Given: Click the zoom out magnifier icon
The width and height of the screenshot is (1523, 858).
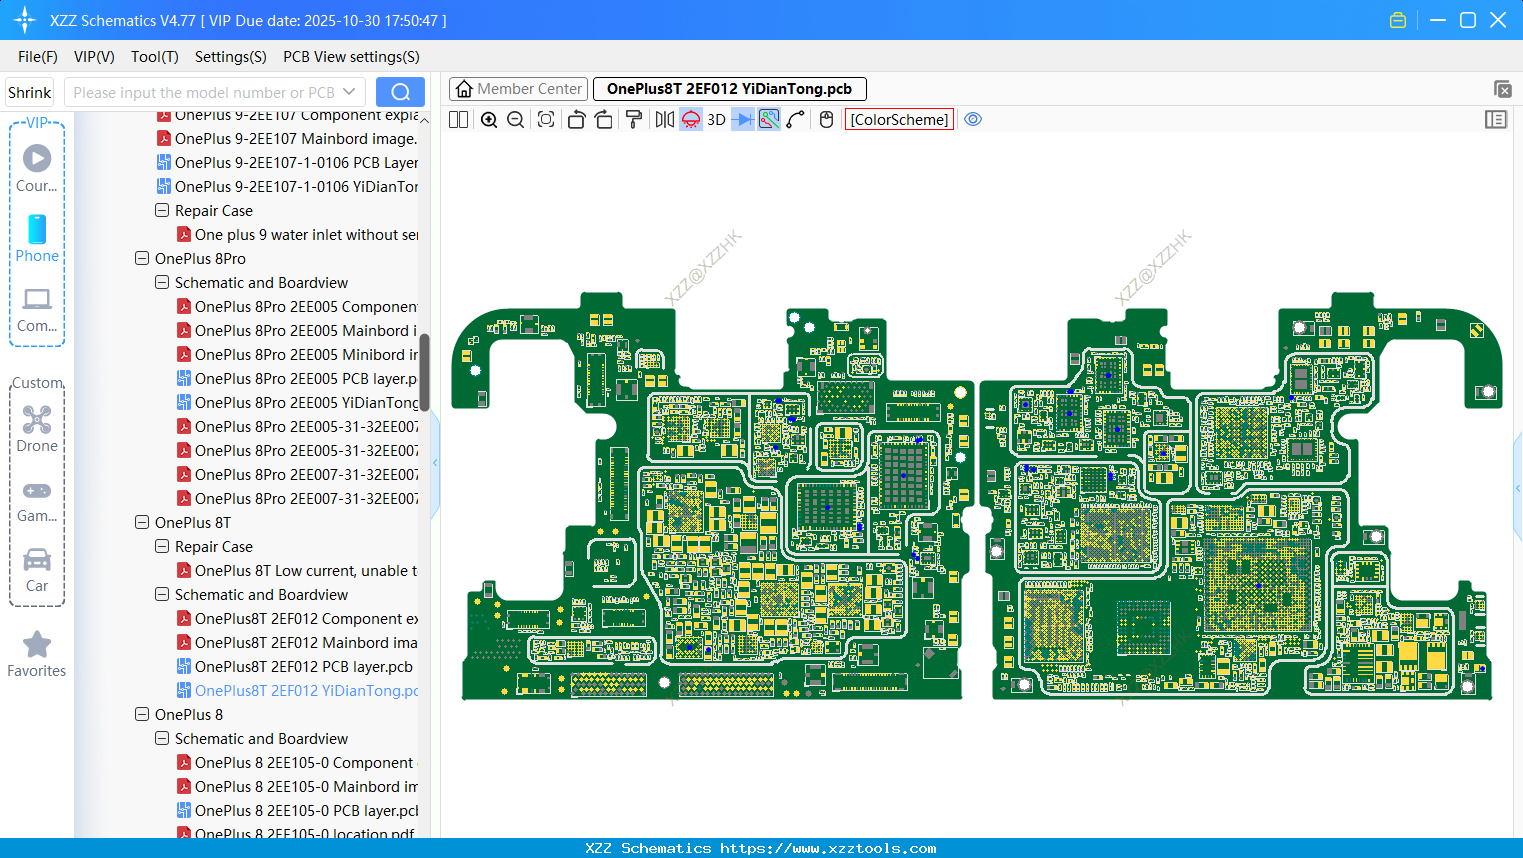Looking at the screenshot, I should tap(516, 120).
